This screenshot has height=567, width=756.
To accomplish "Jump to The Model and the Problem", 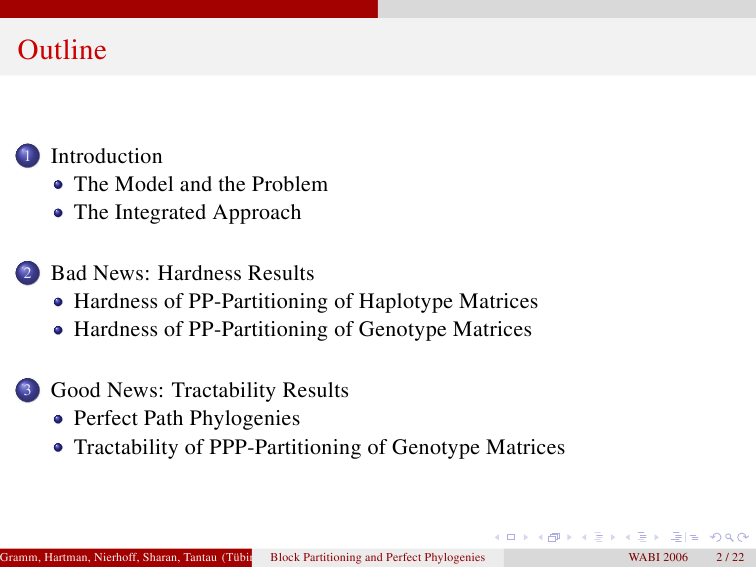I will [x=201, y=184].
